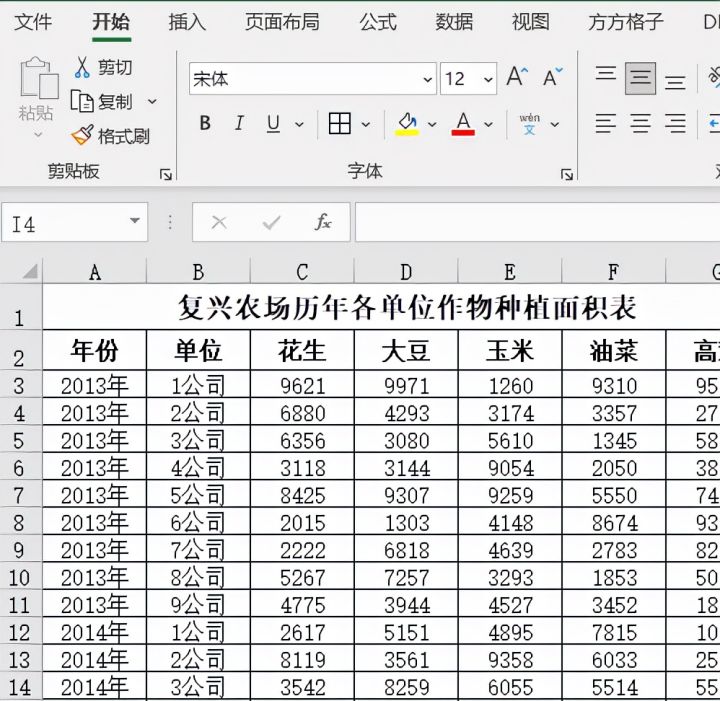Toggle Underline formatting
The height and width of the screenshot is (701, 720).
click(273, 123)
